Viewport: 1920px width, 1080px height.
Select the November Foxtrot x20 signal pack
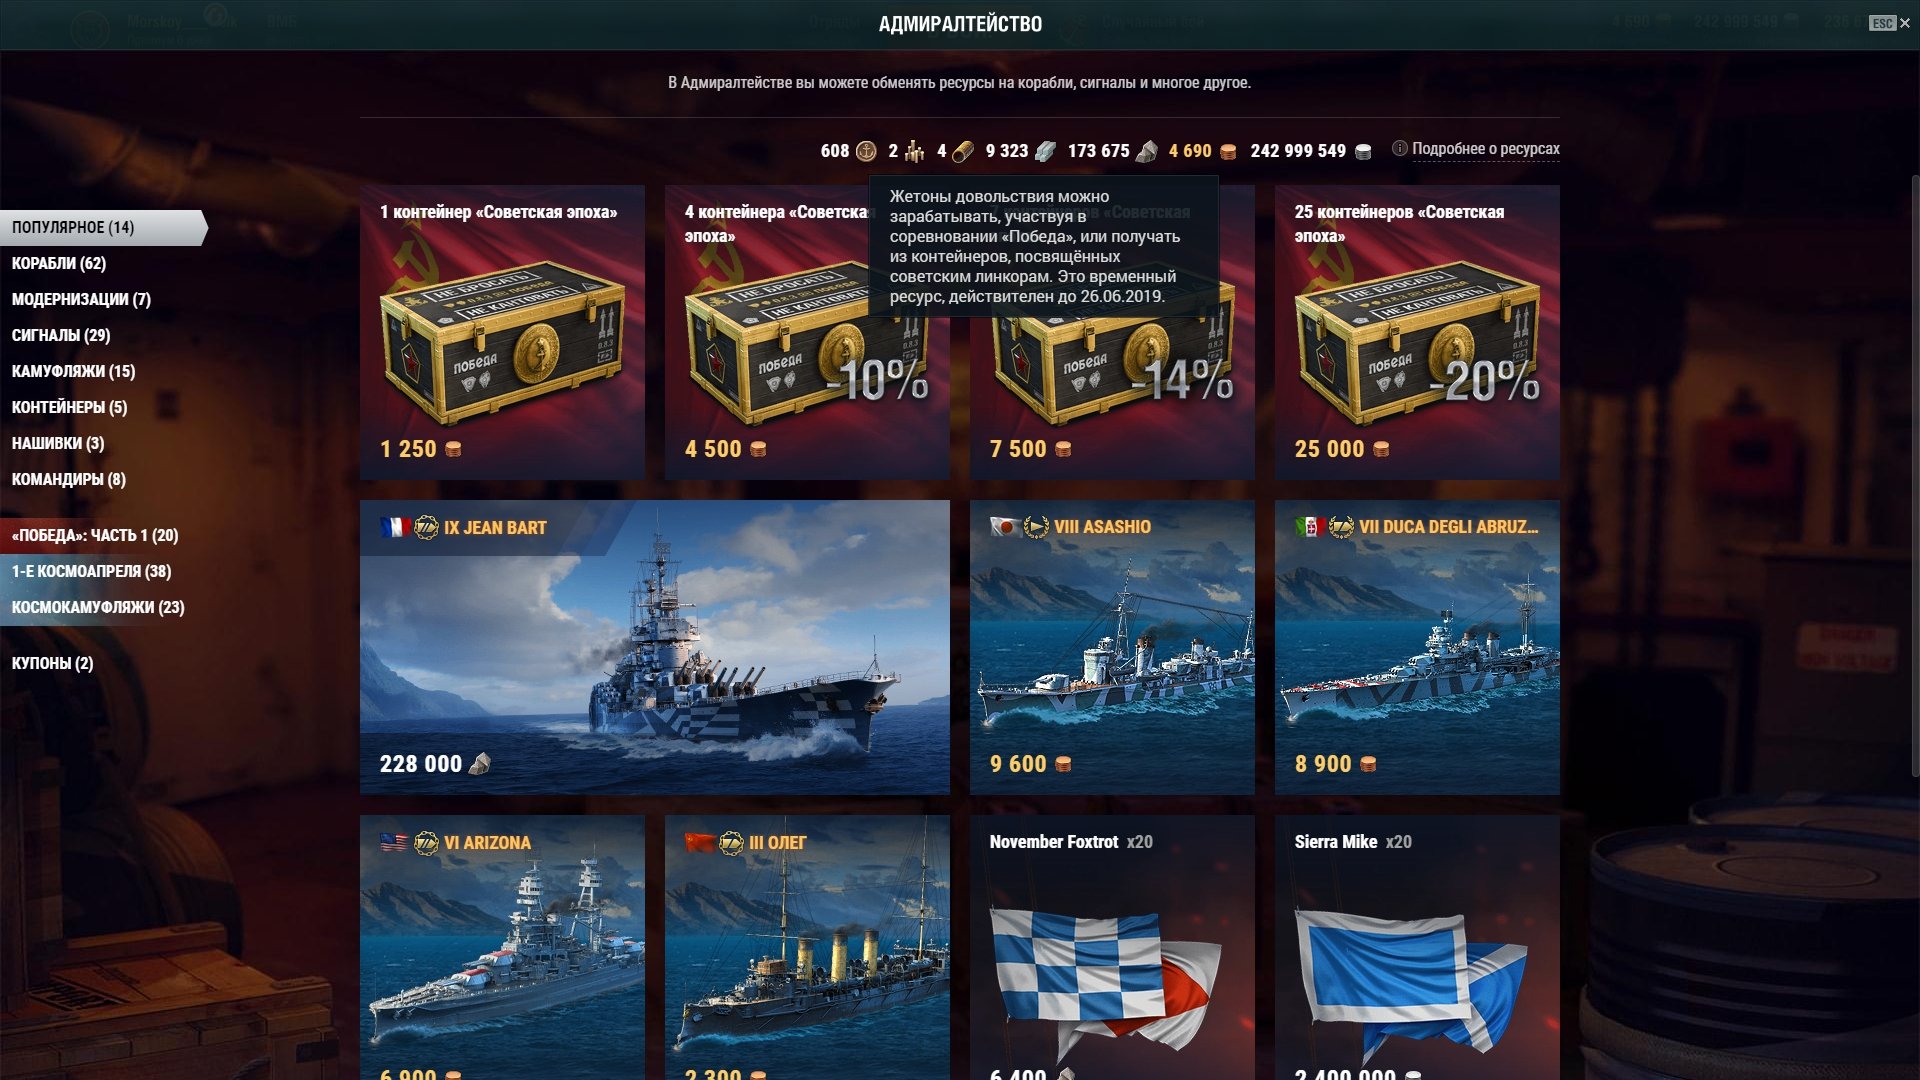(1112, 947)
